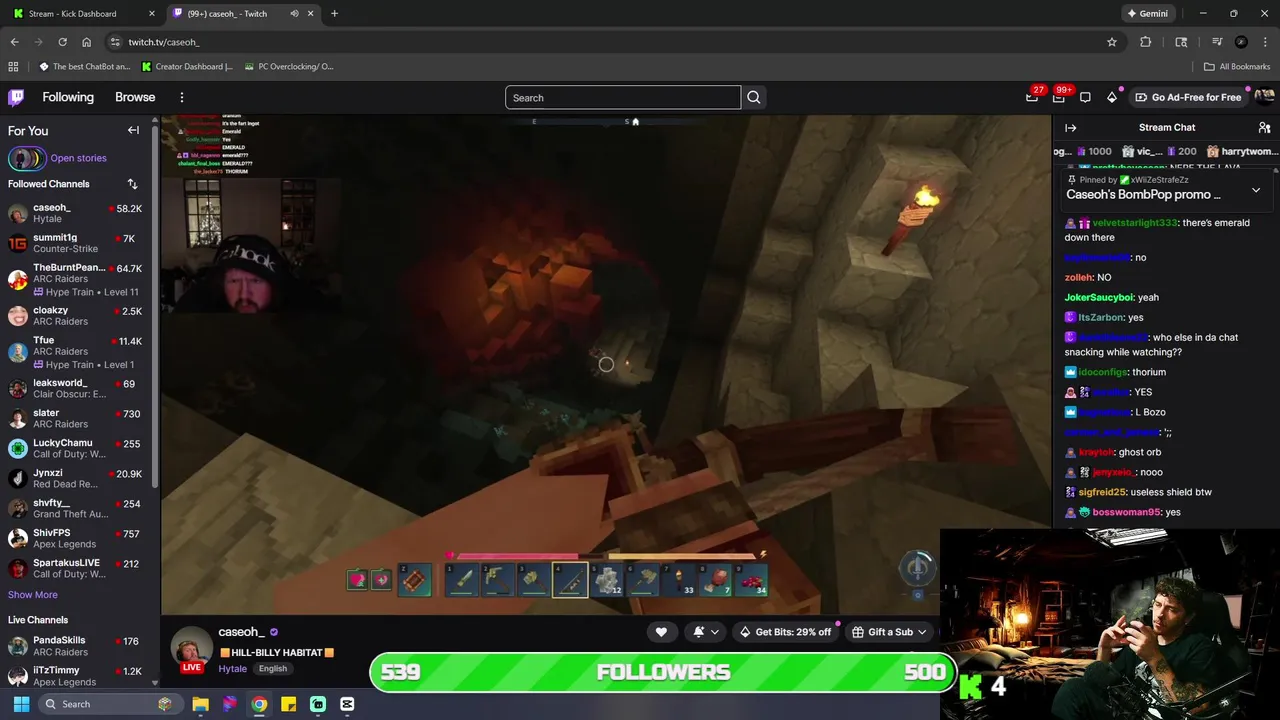Mute the Twitch tab audio icon

click(x=294, y=14)
